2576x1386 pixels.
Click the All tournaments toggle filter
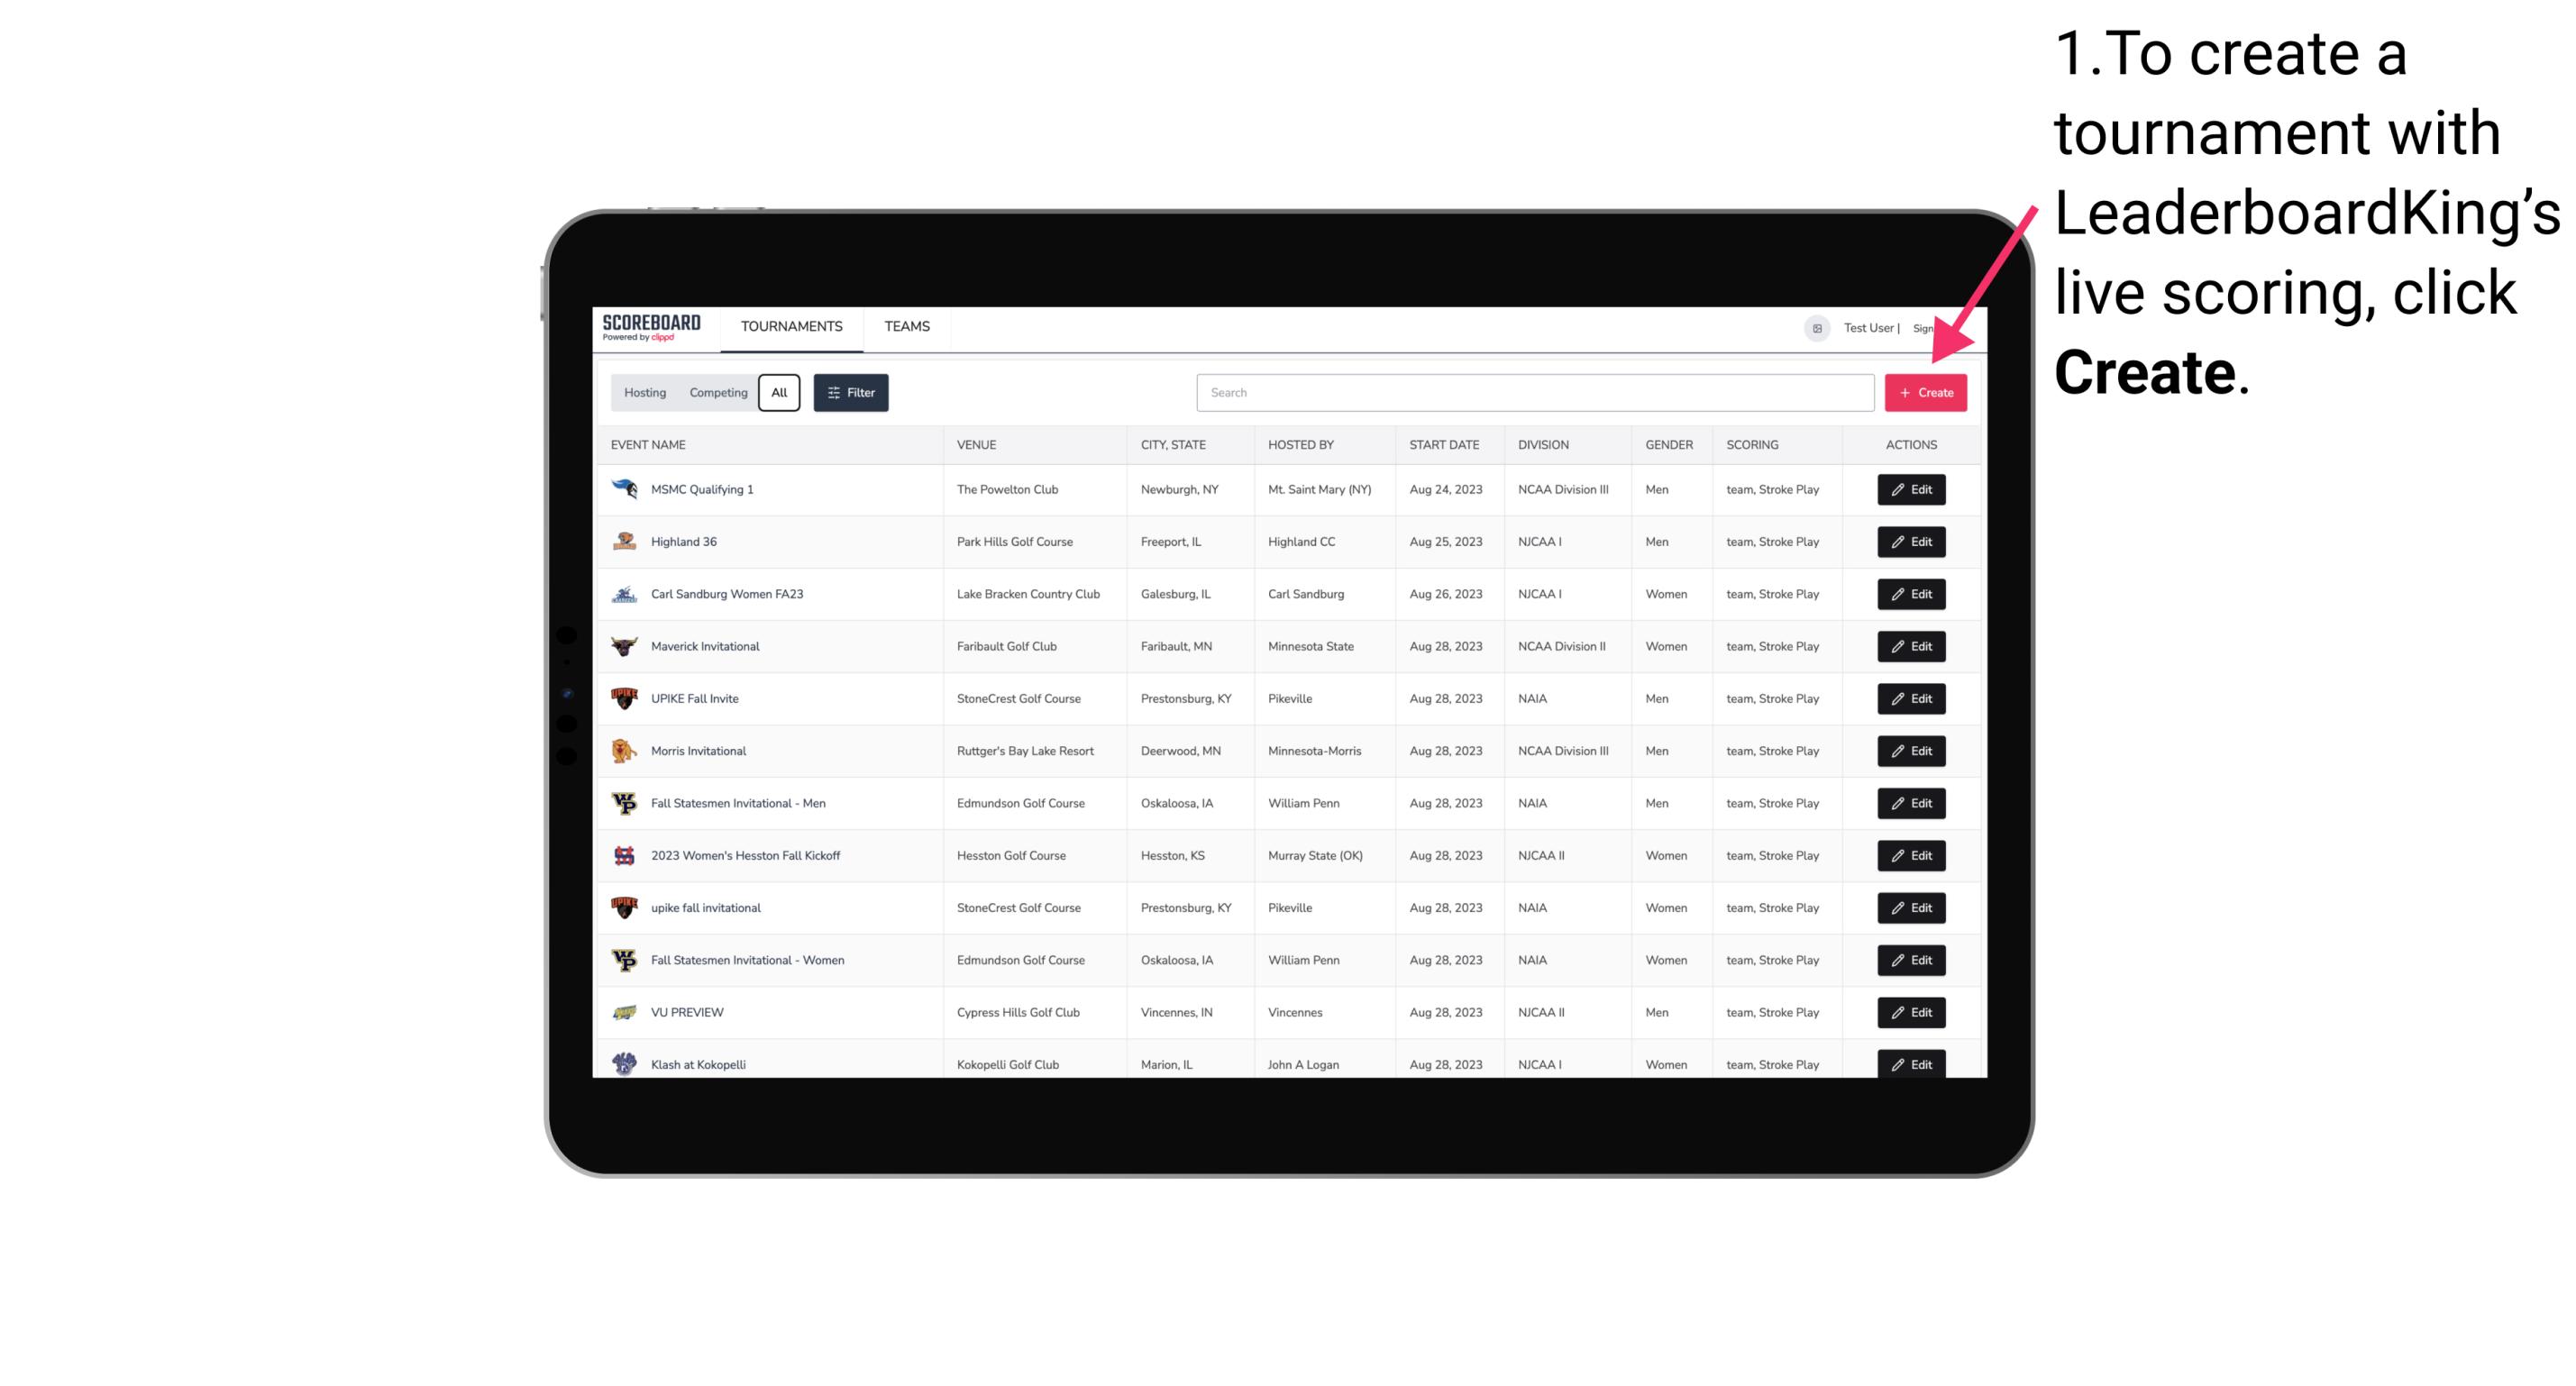pyautogui.click(x=777, y=393)
